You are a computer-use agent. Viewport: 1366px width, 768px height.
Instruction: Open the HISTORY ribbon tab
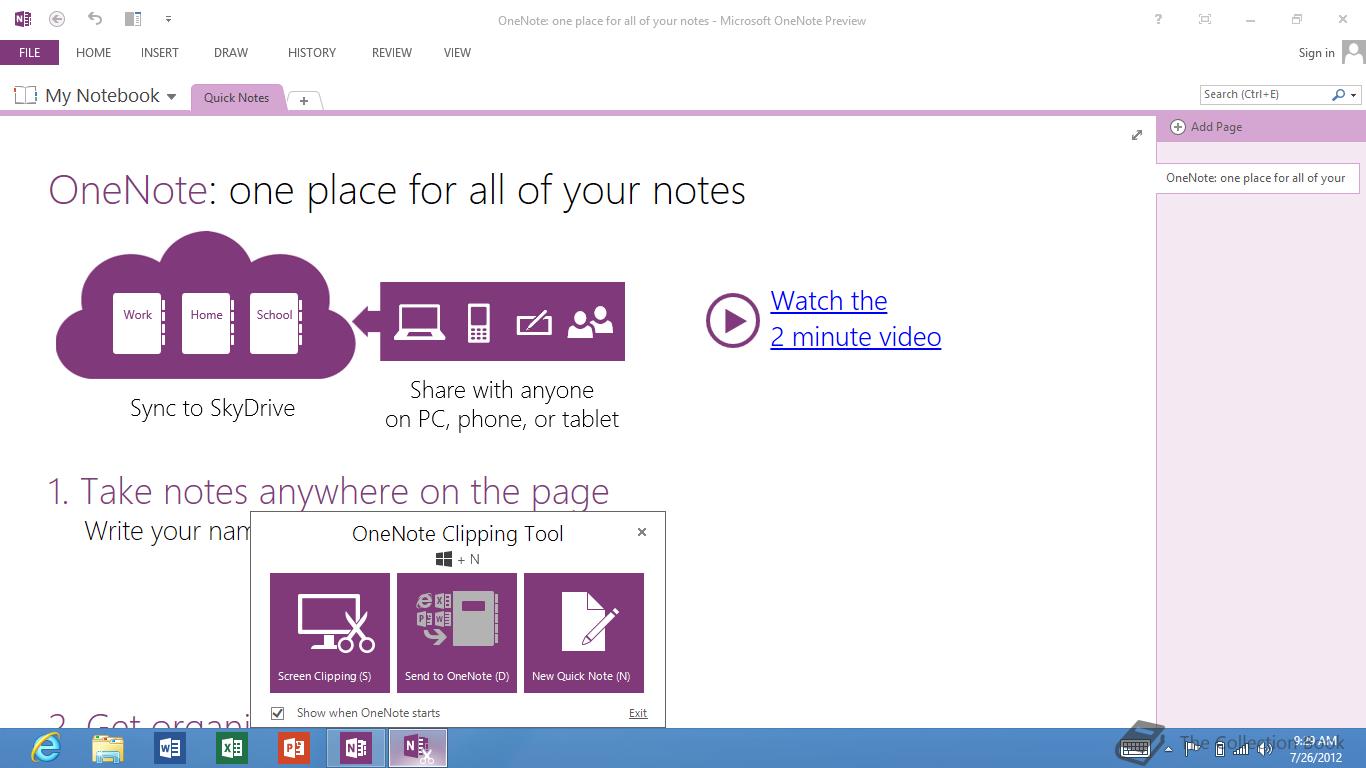tap(312, 53)
